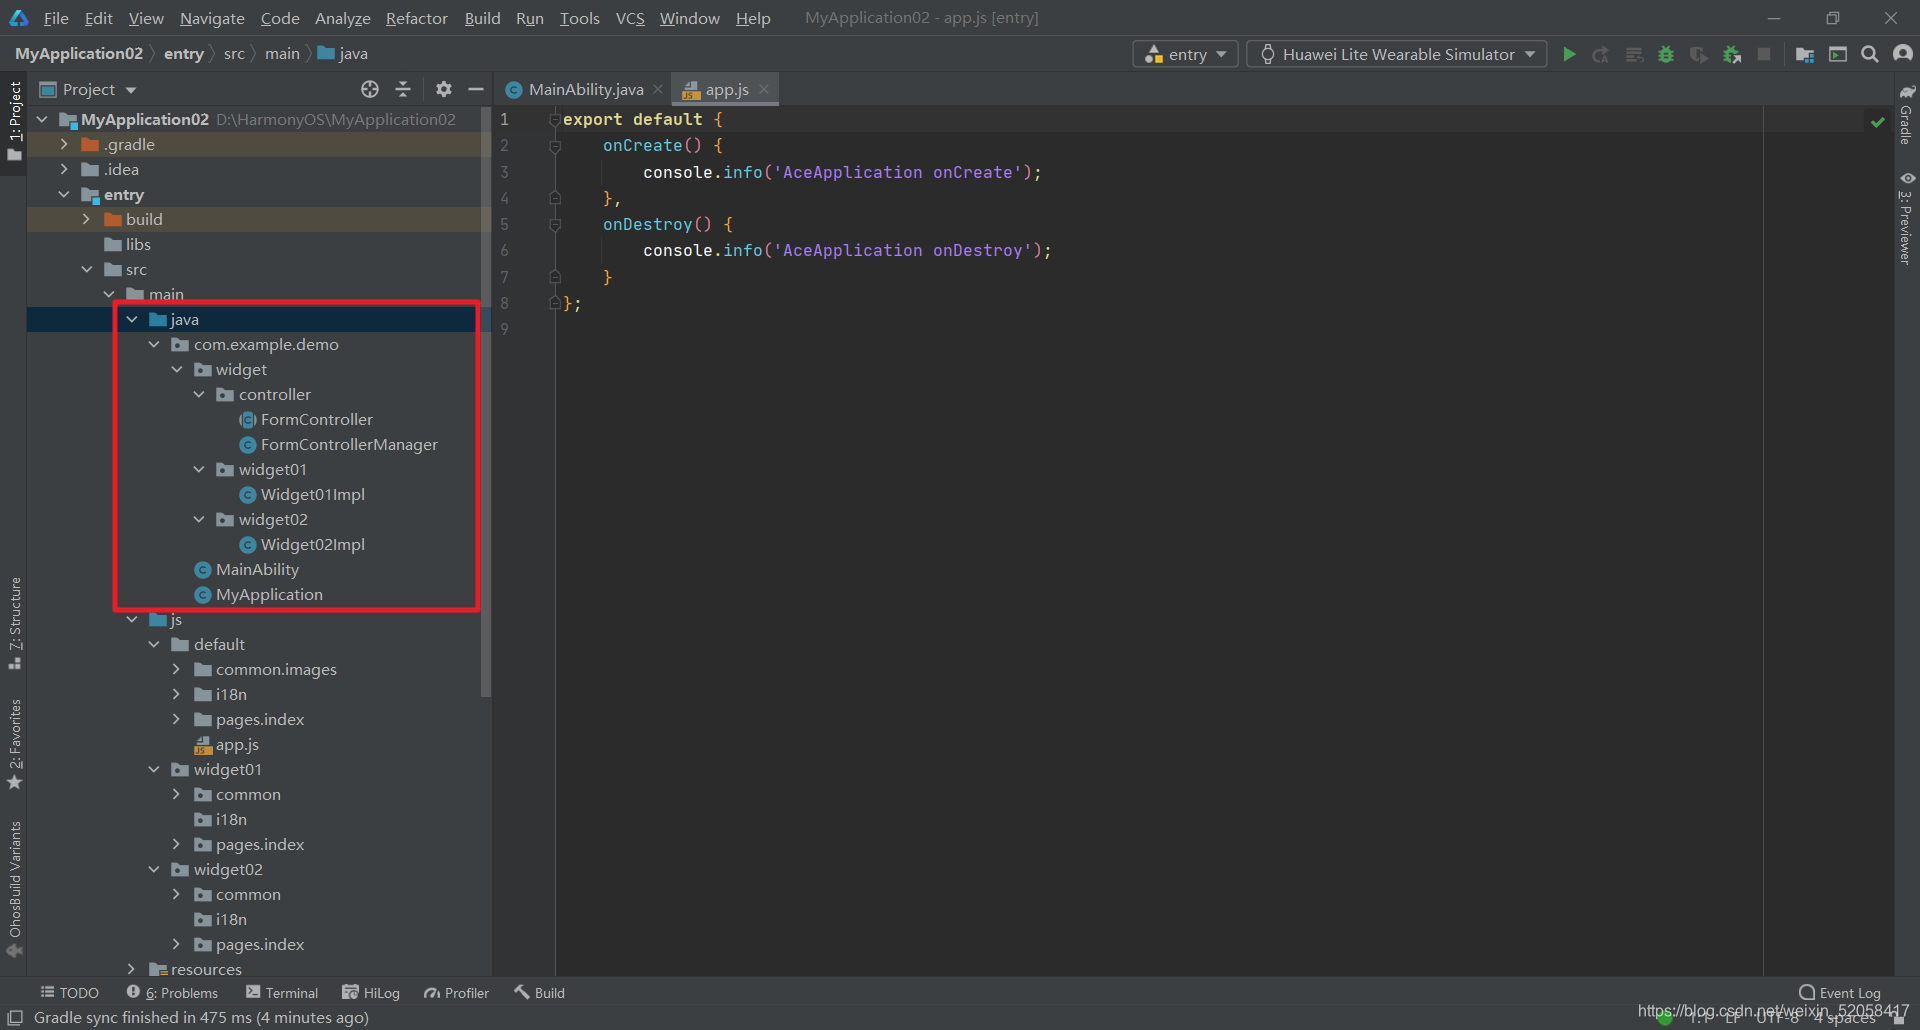Open the Terminal tool window
The width and height of the screenshot is (1920, 1030).
(x=282, y=993)
